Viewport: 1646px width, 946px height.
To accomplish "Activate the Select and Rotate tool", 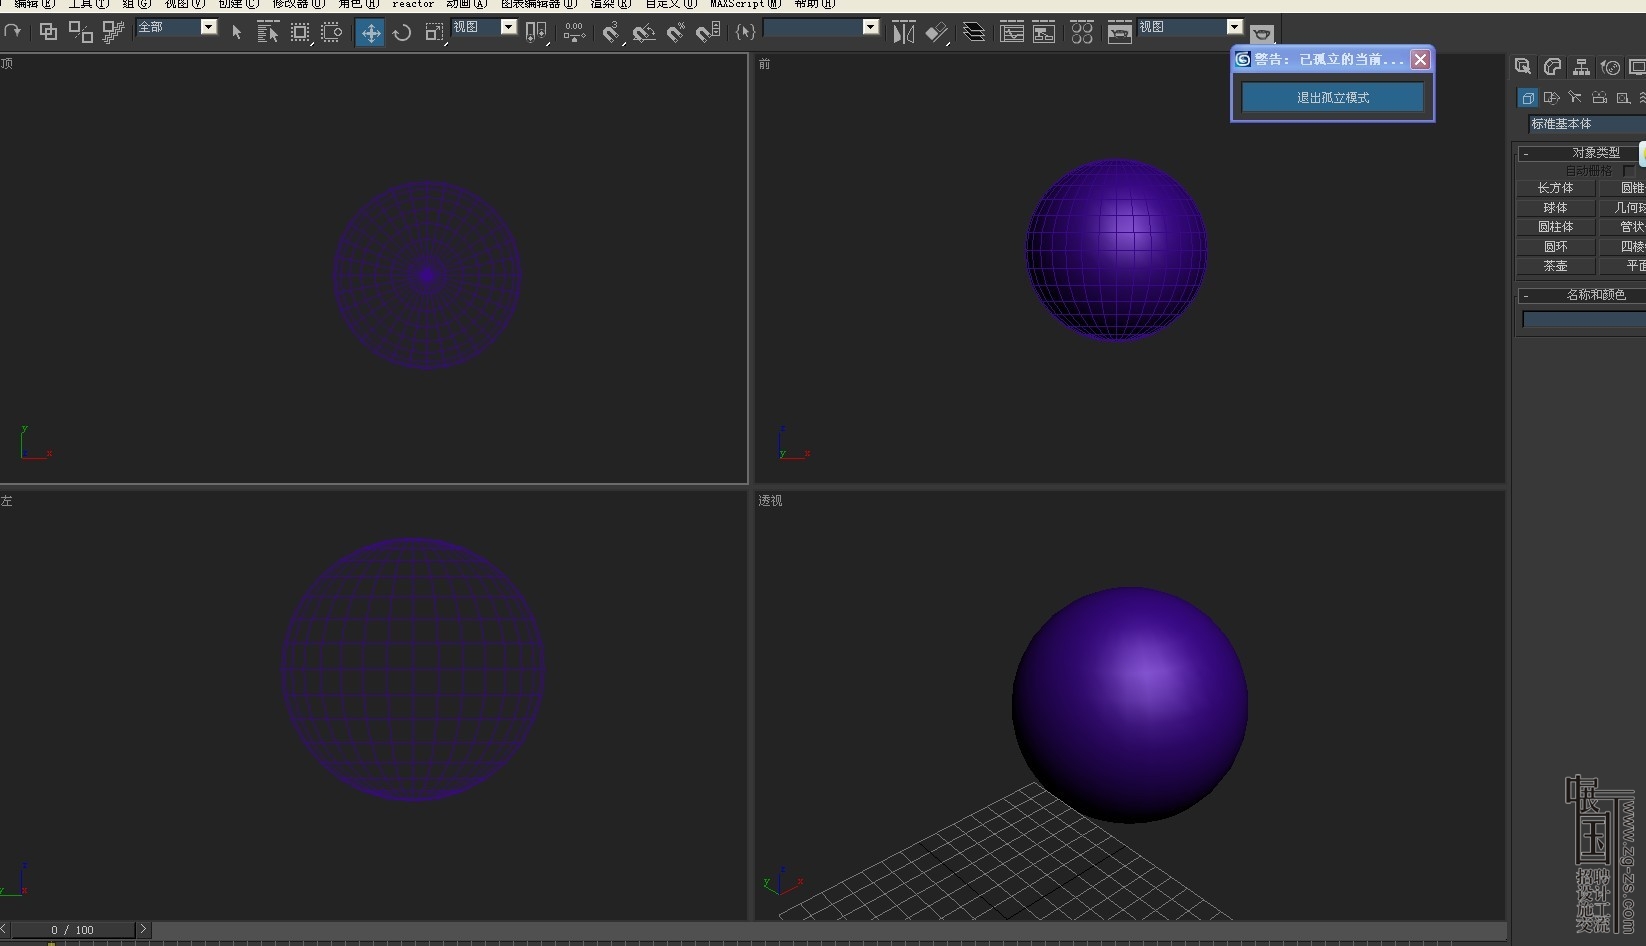I will 402,32.
